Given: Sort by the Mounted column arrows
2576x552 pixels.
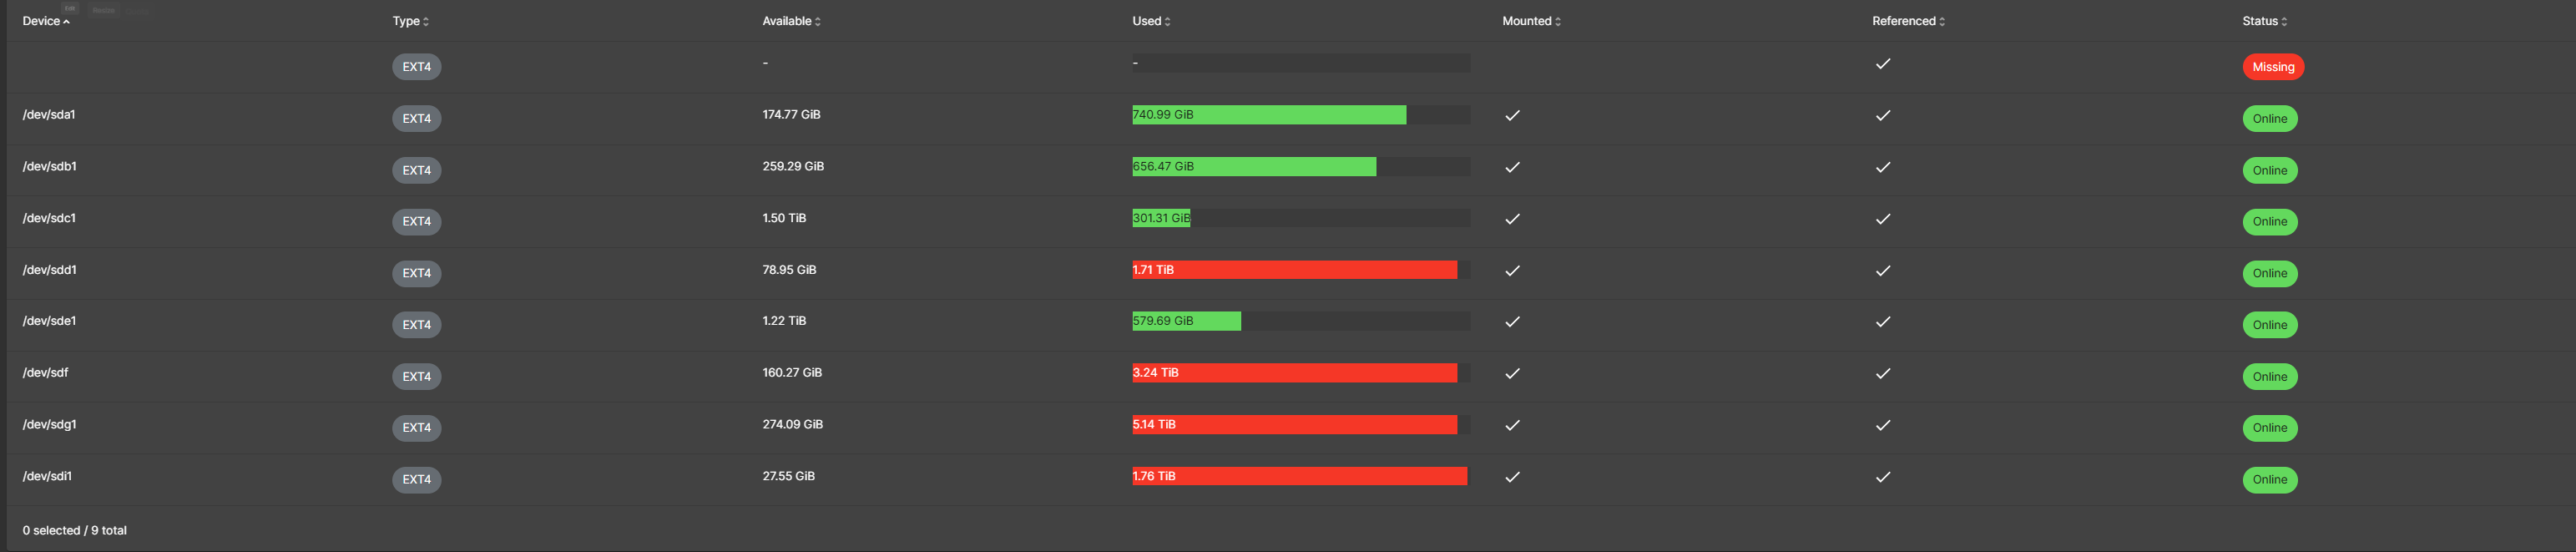Looking at the screenshot, I should 1558,22.
